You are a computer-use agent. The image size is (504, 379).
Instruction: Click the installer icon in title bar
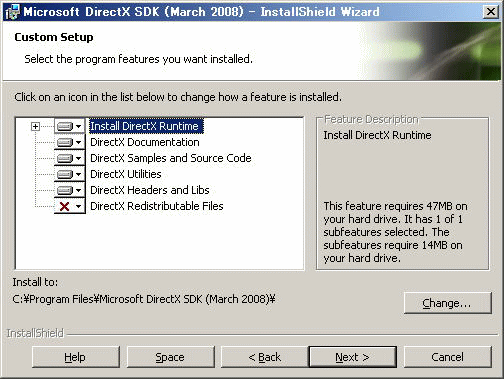point(13,12)
